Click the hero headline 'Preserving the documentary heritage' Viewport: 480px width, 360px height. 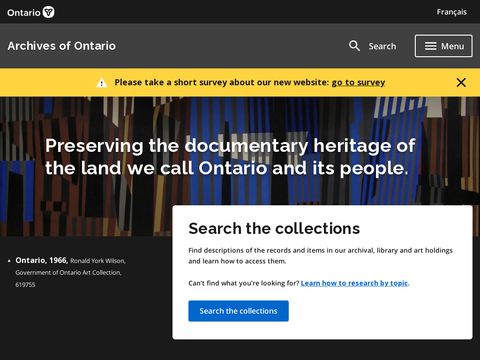(230, 157)
